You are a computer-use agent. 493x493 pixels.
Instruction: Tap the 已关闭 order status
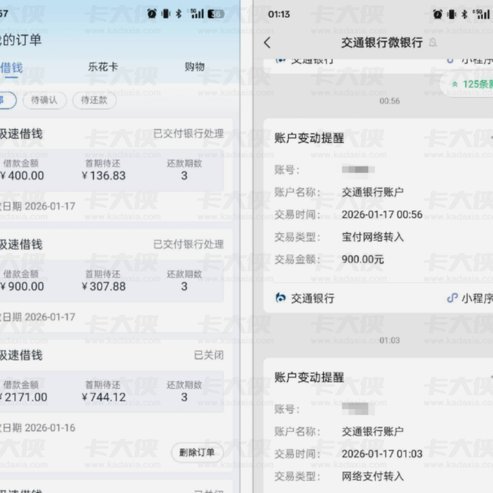[x=209, y=355]
